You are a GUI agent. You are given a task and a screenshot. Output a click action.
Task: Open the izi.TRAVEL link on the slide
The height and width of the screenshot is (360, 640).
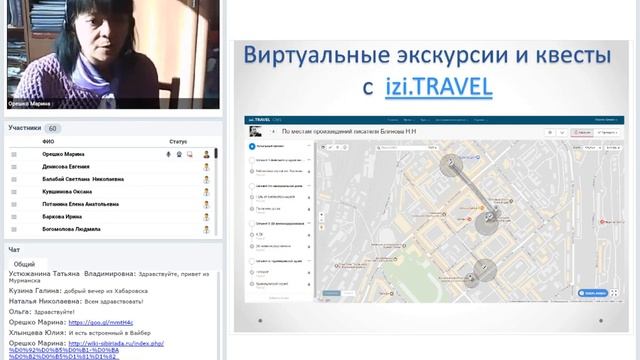click(x=439, y=87)
